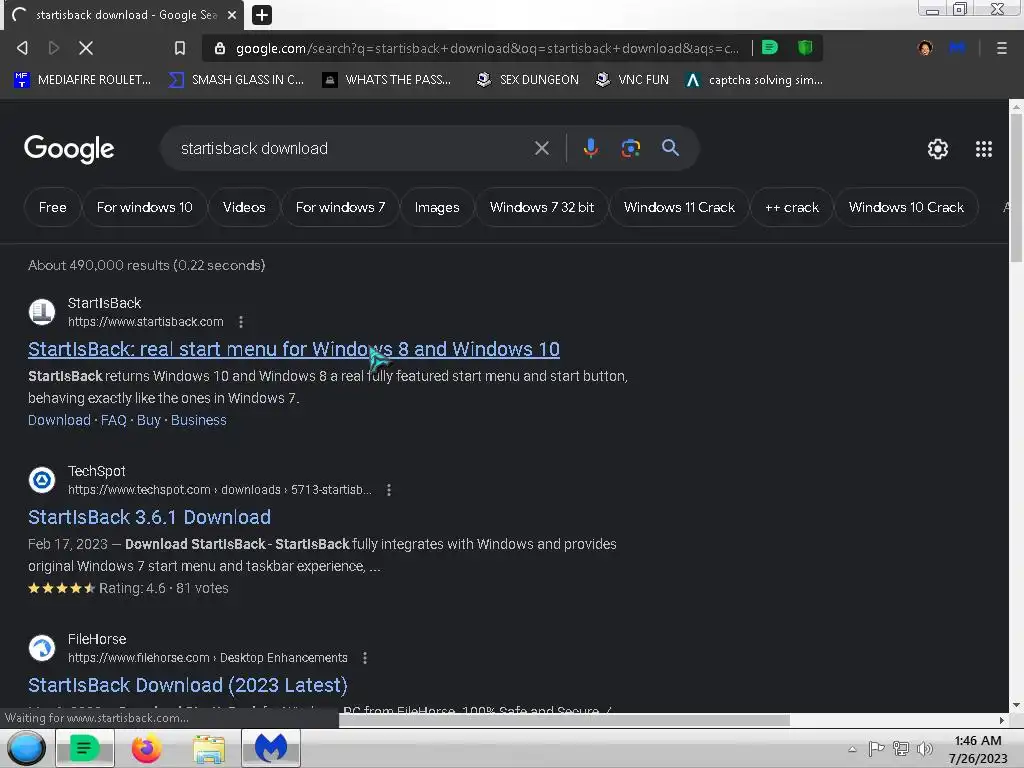Open the Download sitelink
Image resolution: width=1024 pixels, height=768 pixels.
click(x=59, y=420)
